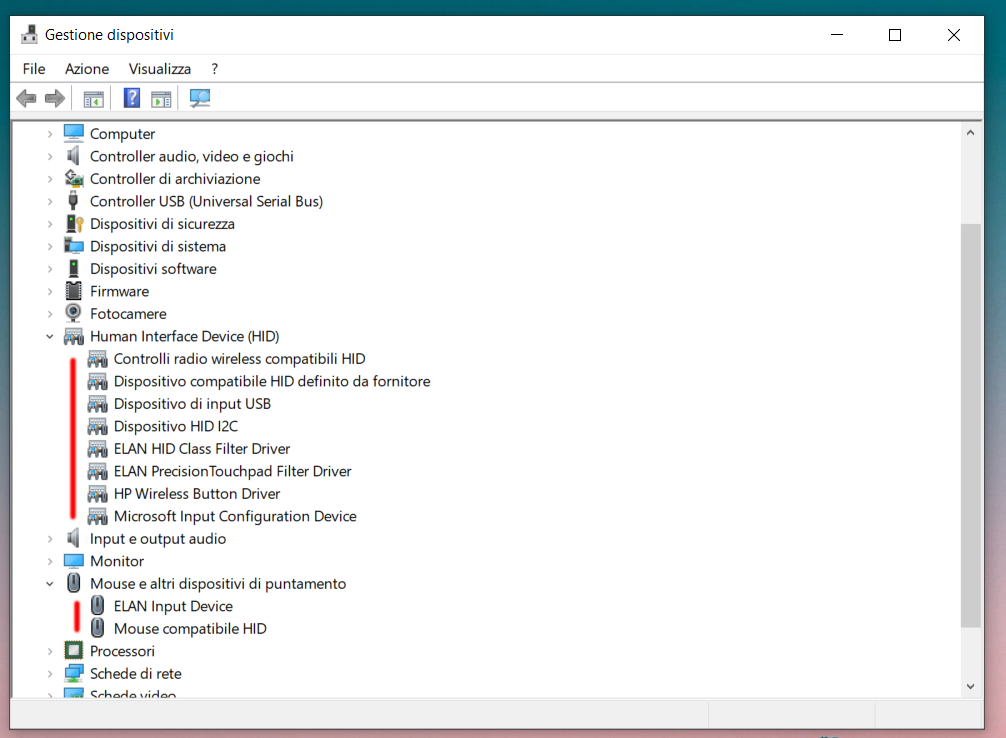Screen dimensions: 1006x738
Task: Expand Controller audio, video e giochi
Action: pyautogui.click(x=50, y=157)
